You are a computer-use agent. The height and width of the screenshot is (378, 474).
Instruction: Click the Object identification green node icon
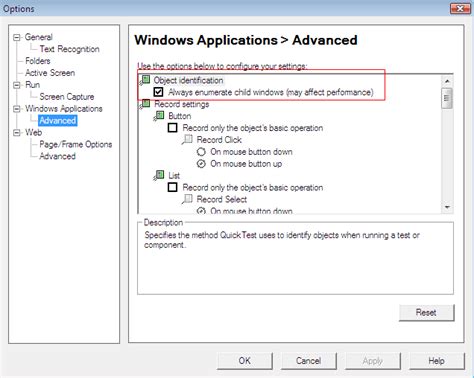pyautogui.click(x=145, y=80)
